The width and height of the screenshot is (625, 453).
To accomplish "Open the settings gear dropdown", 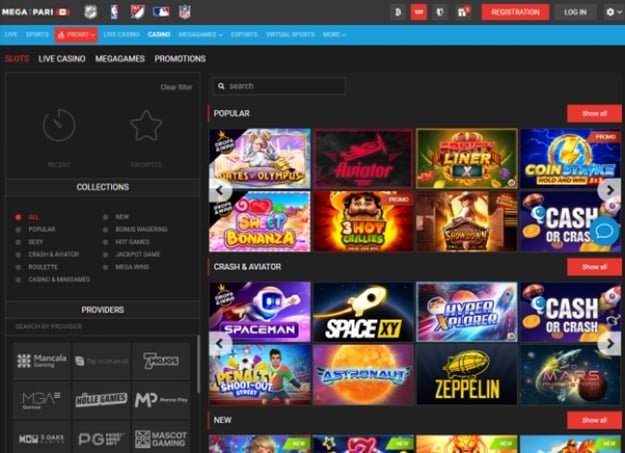I will (x=614, y=12).
